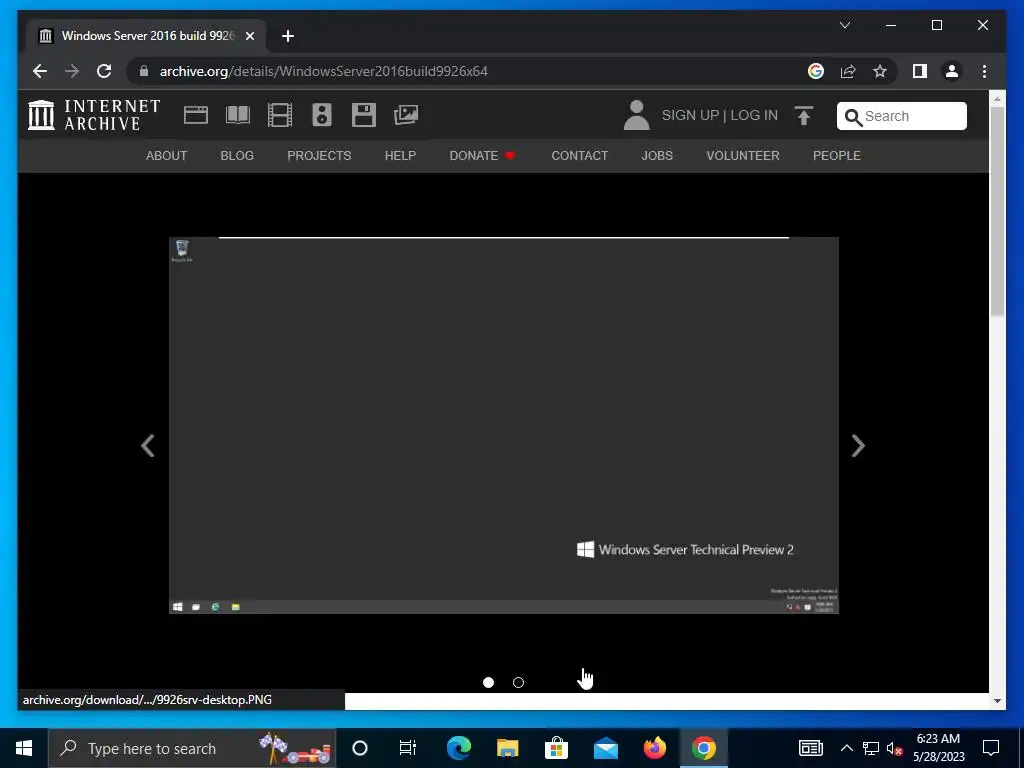Open a new tab

(287, 36)
